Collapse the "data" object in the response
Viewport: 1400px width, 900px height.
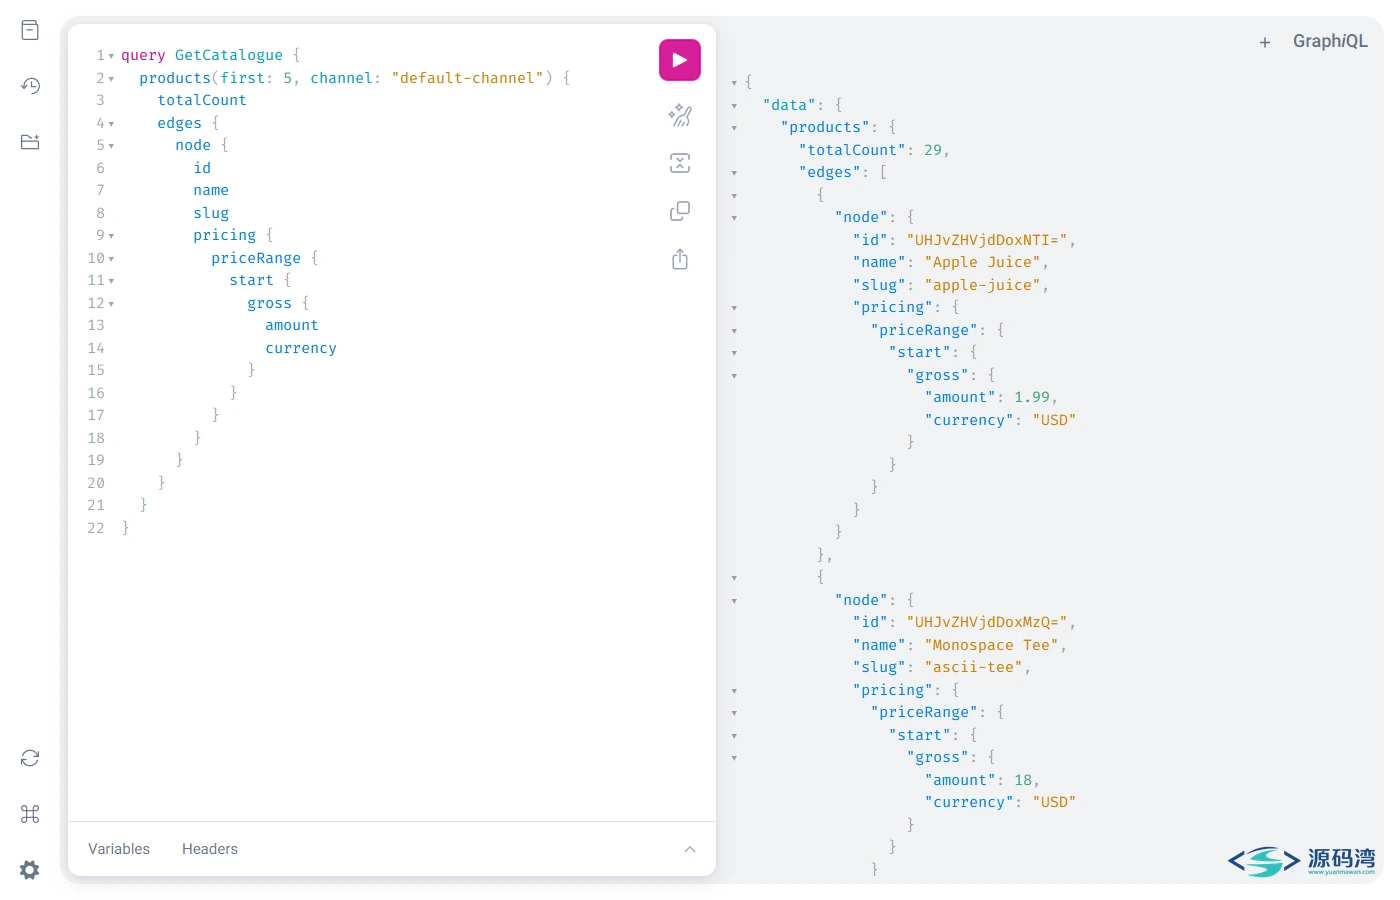[734, 106]
